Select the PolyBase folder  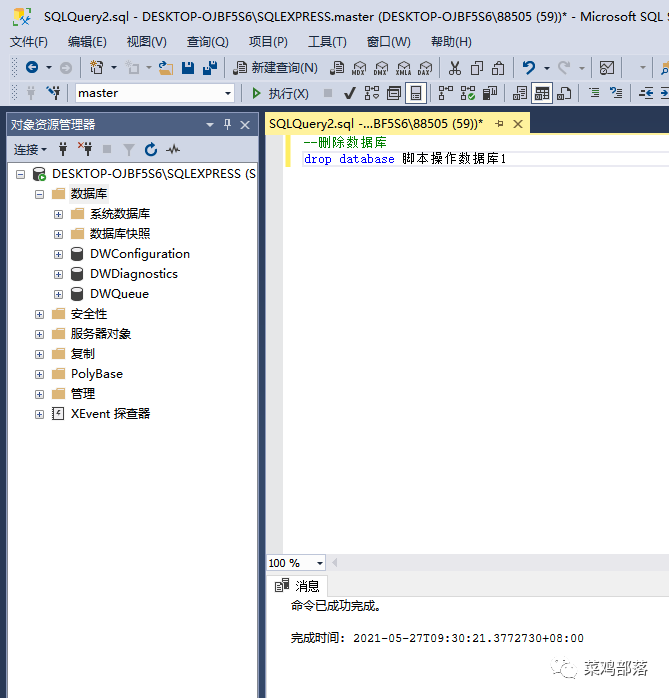(97, 374)
